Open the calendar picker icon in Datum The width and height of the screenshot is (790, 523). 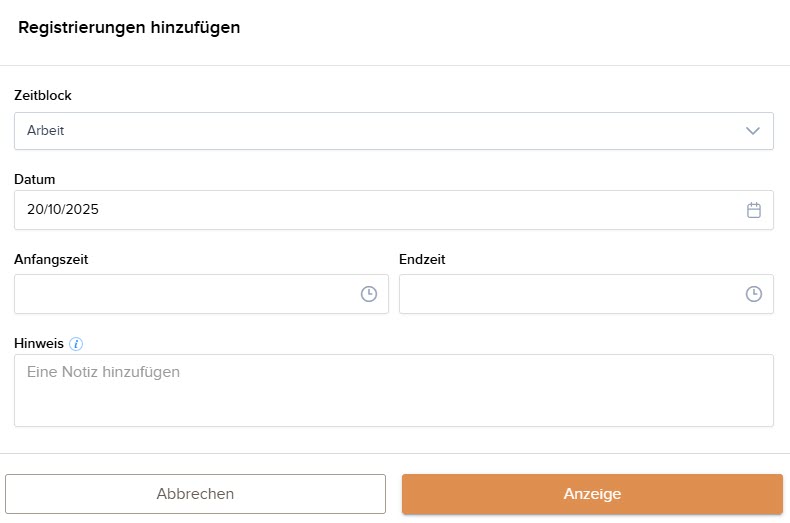pos(754,210)
